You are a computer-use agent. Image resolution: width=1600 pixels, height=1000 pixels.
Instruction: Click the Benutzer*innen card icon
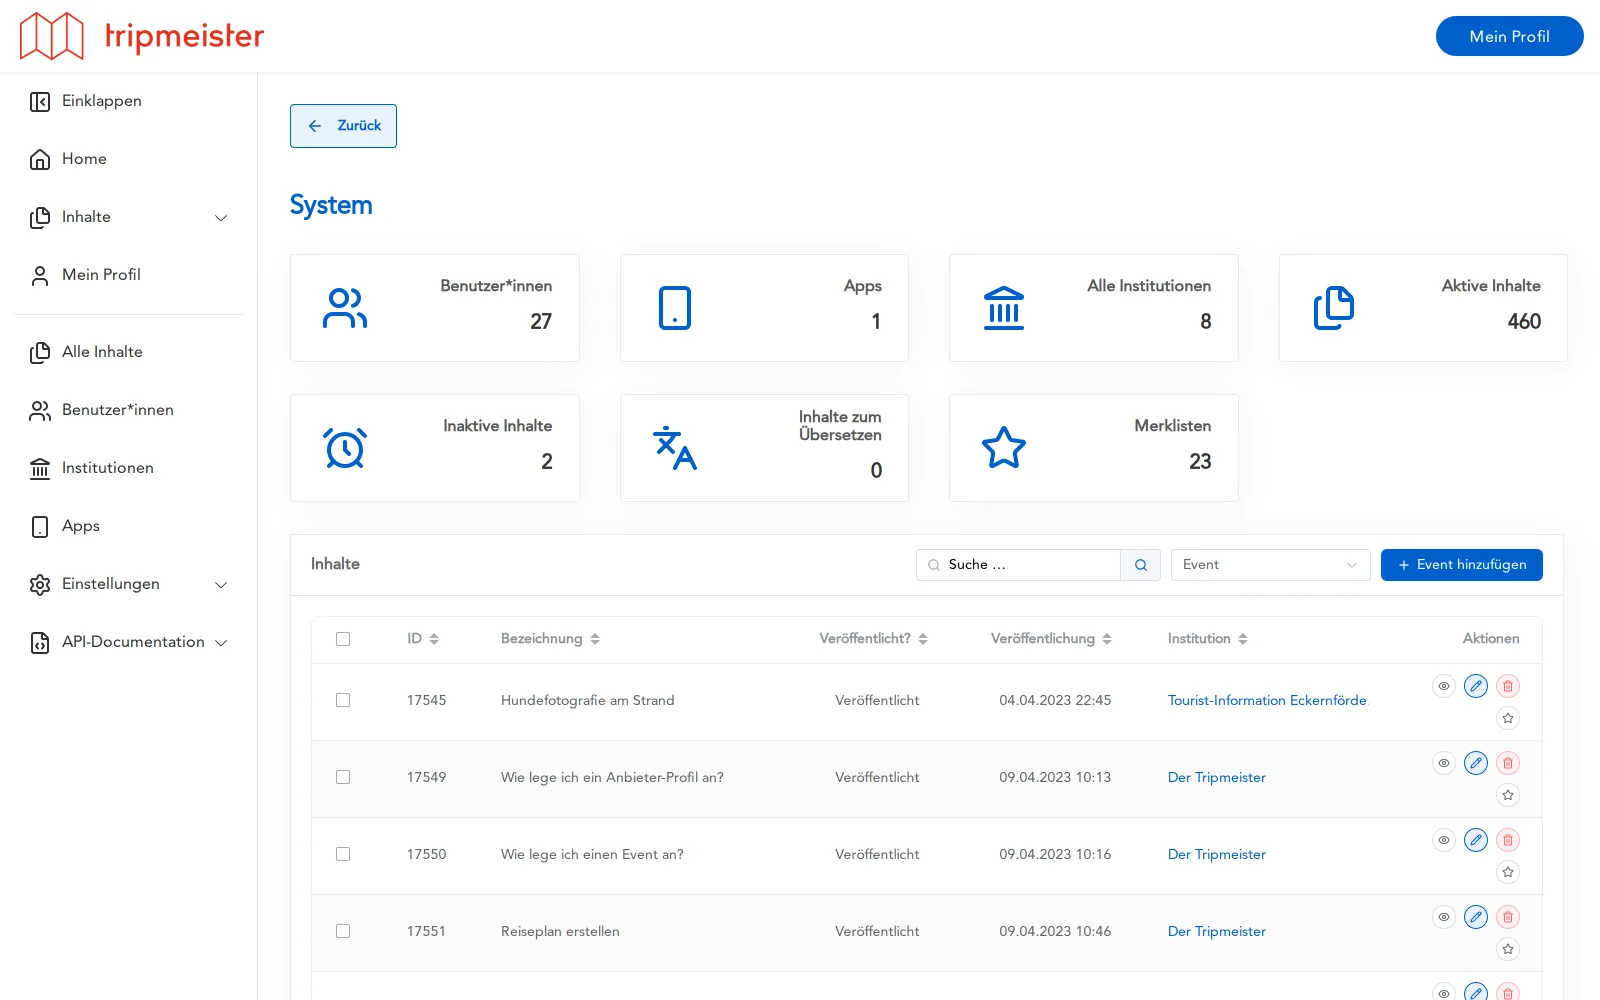(x=345, y=308)
